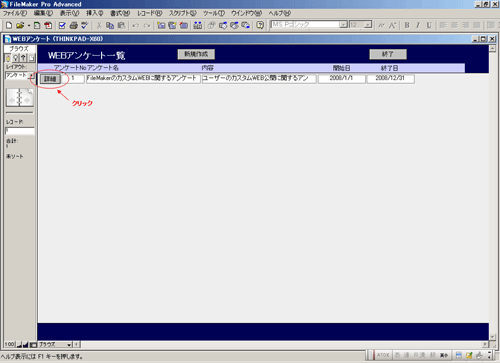The width and height of the screenshot is (500, 363).
Task: Click the 新規作成 button
Action: (x=196, y=54)
